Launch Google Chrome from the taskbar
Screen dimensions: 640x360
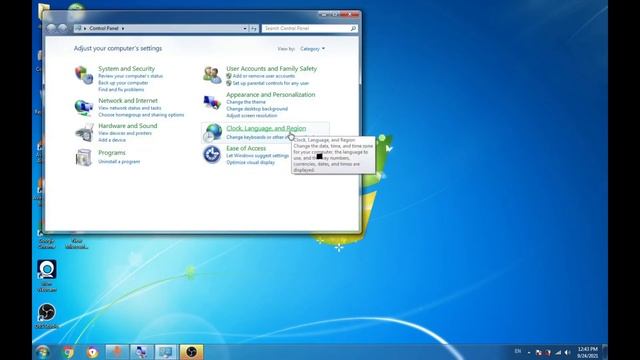click(x=69, y=352)
